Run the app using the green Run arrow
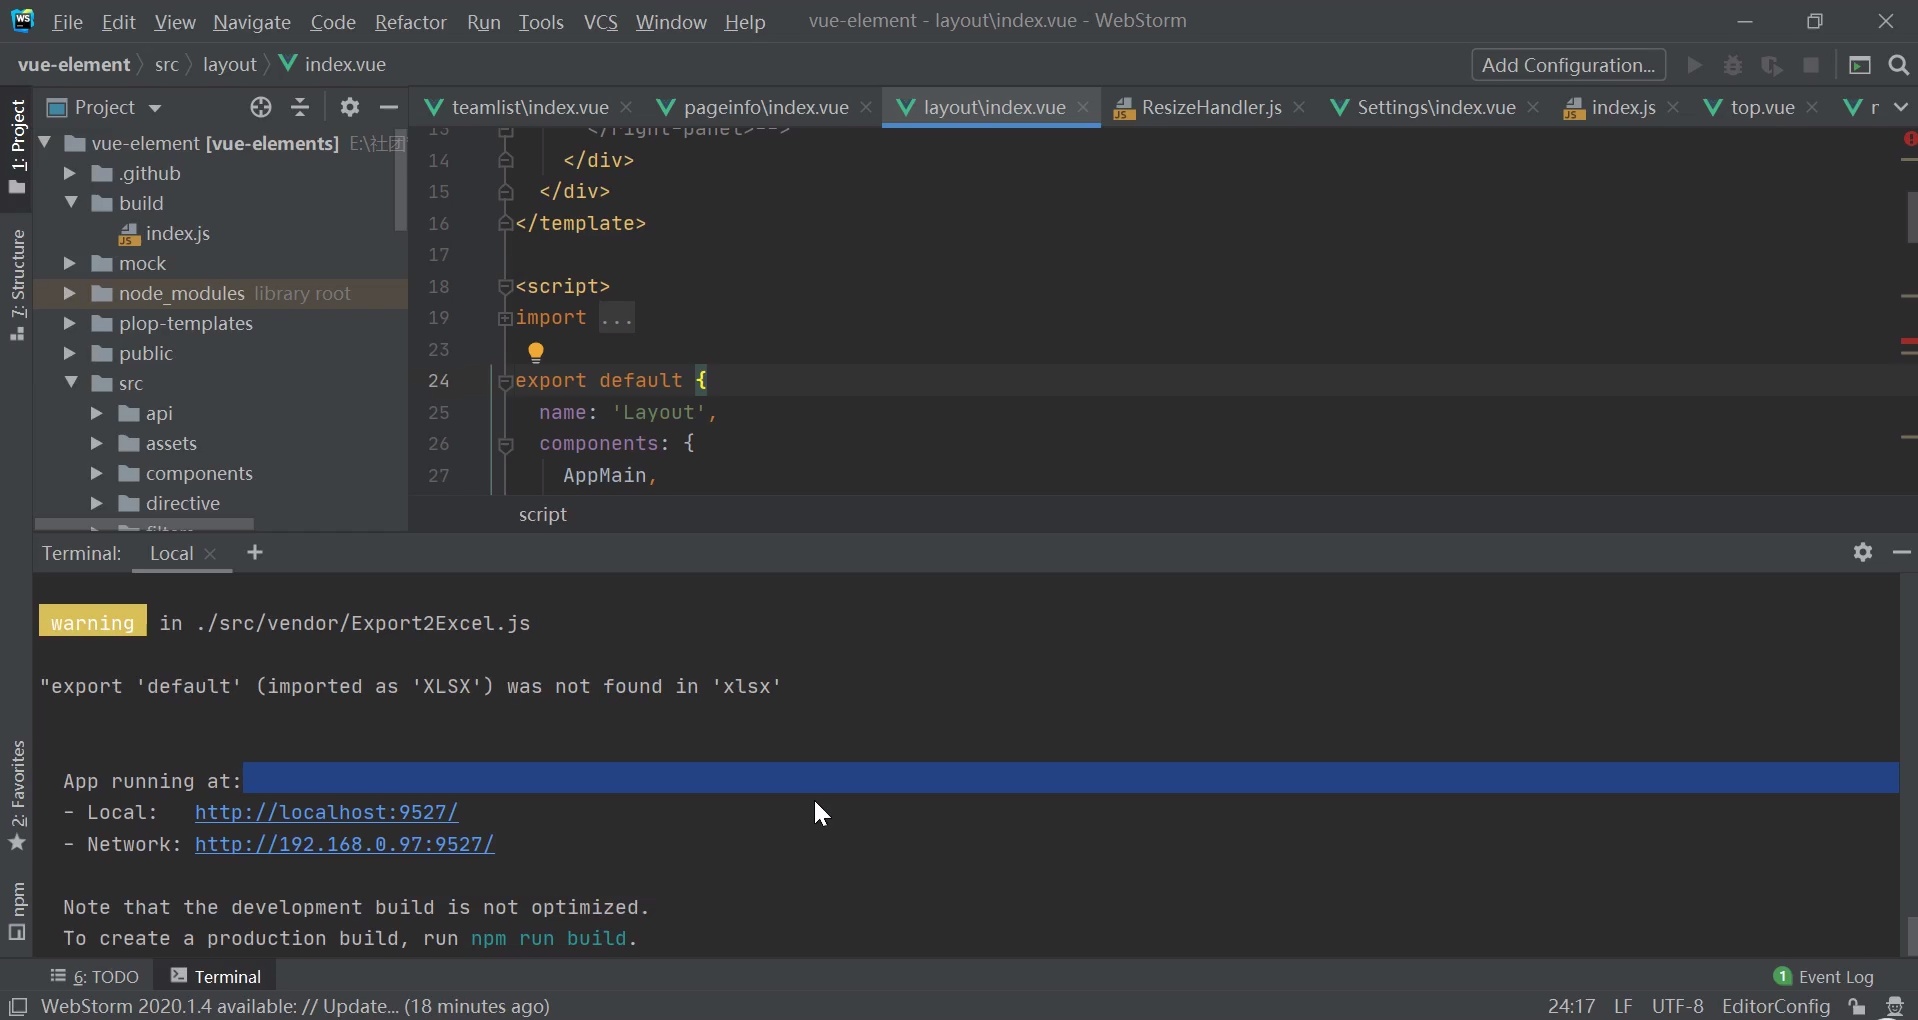The height and width of the screenshot is (1020, 1918). pos(1697,65)
